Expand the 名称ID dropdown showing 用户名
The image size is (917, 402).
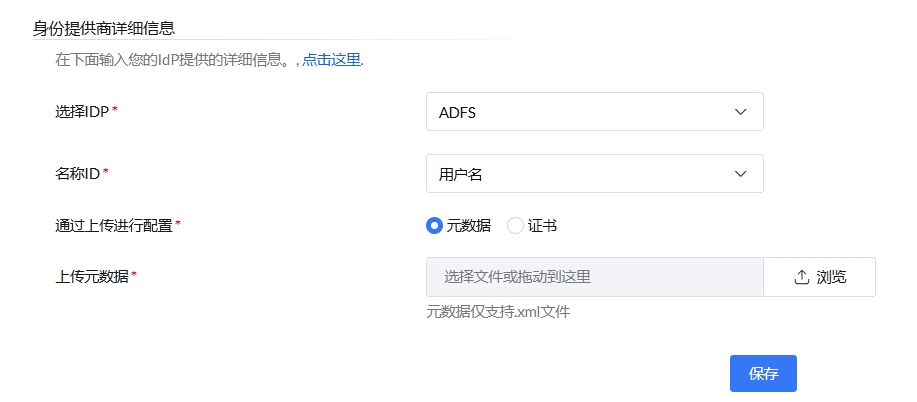594,174
